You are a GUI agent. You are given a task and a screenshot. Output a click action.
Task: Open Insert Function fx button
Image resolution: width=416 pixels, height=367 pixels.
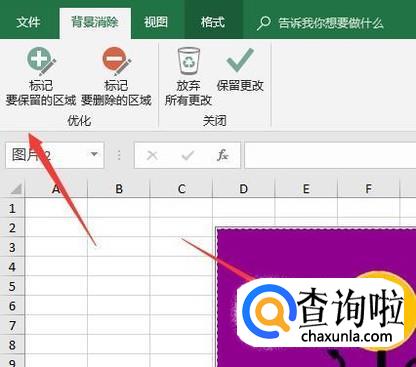222,155
